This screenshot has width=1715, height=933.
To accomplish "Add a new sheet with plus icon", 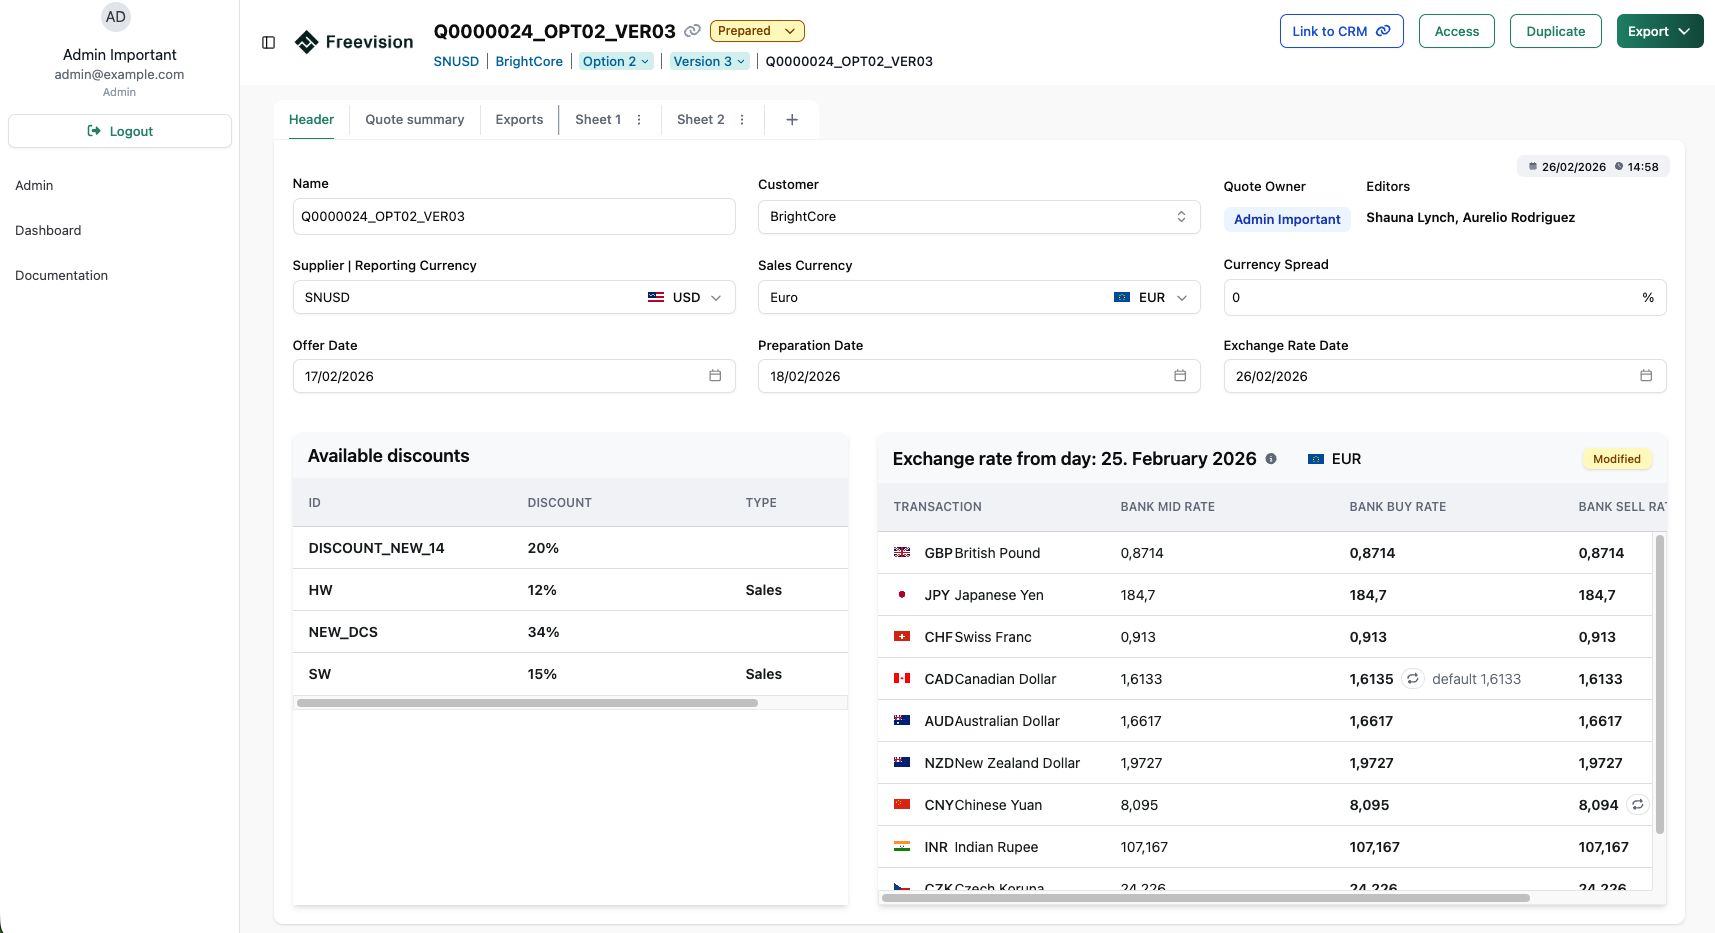I will 792,120.
